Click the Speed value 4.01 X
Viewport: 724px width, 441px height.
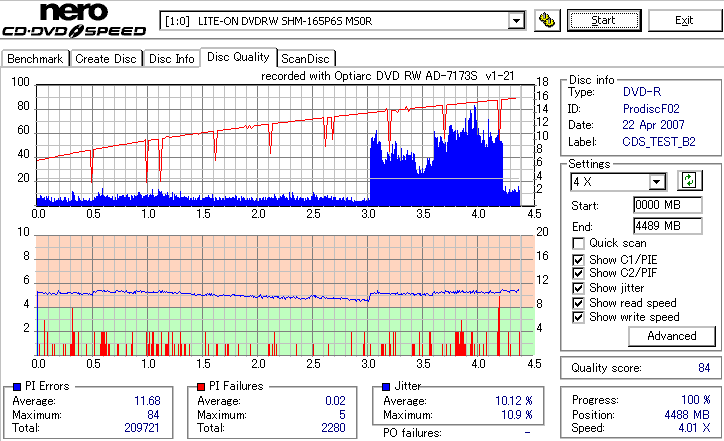click(694, 428)
